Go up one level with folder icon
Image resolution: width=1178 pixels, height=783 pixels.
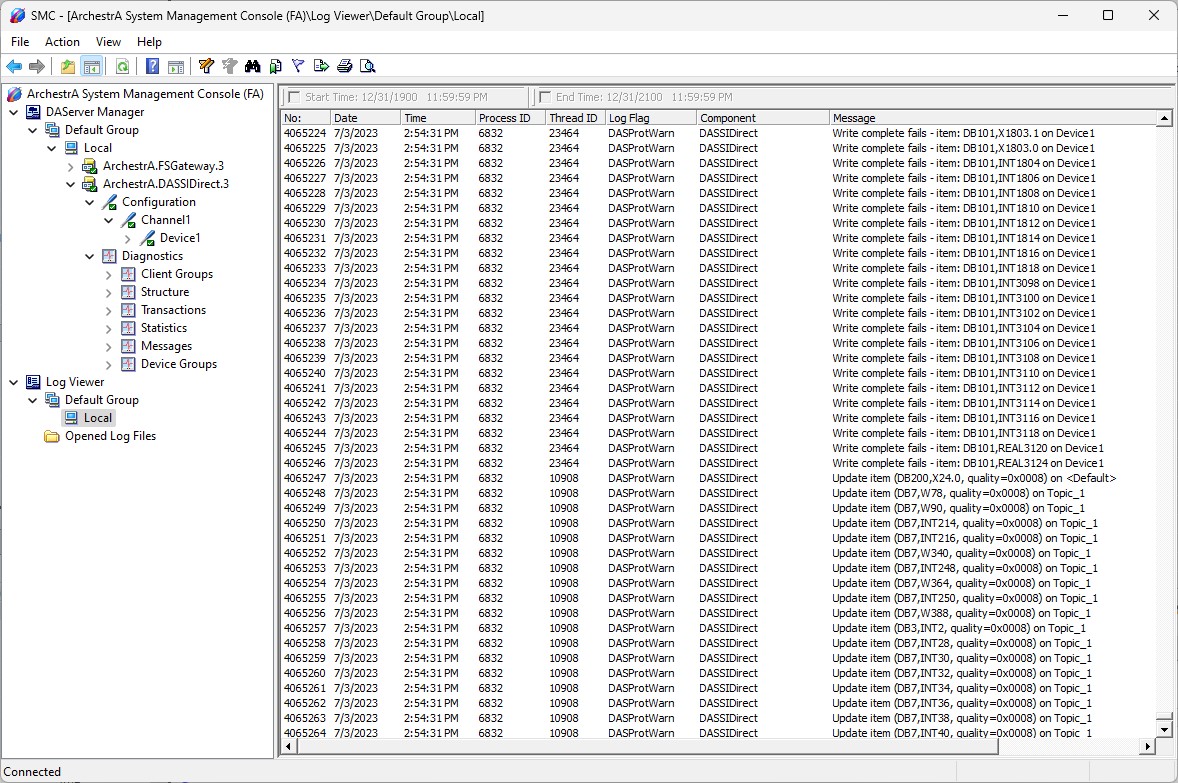[x=68, y=66]
